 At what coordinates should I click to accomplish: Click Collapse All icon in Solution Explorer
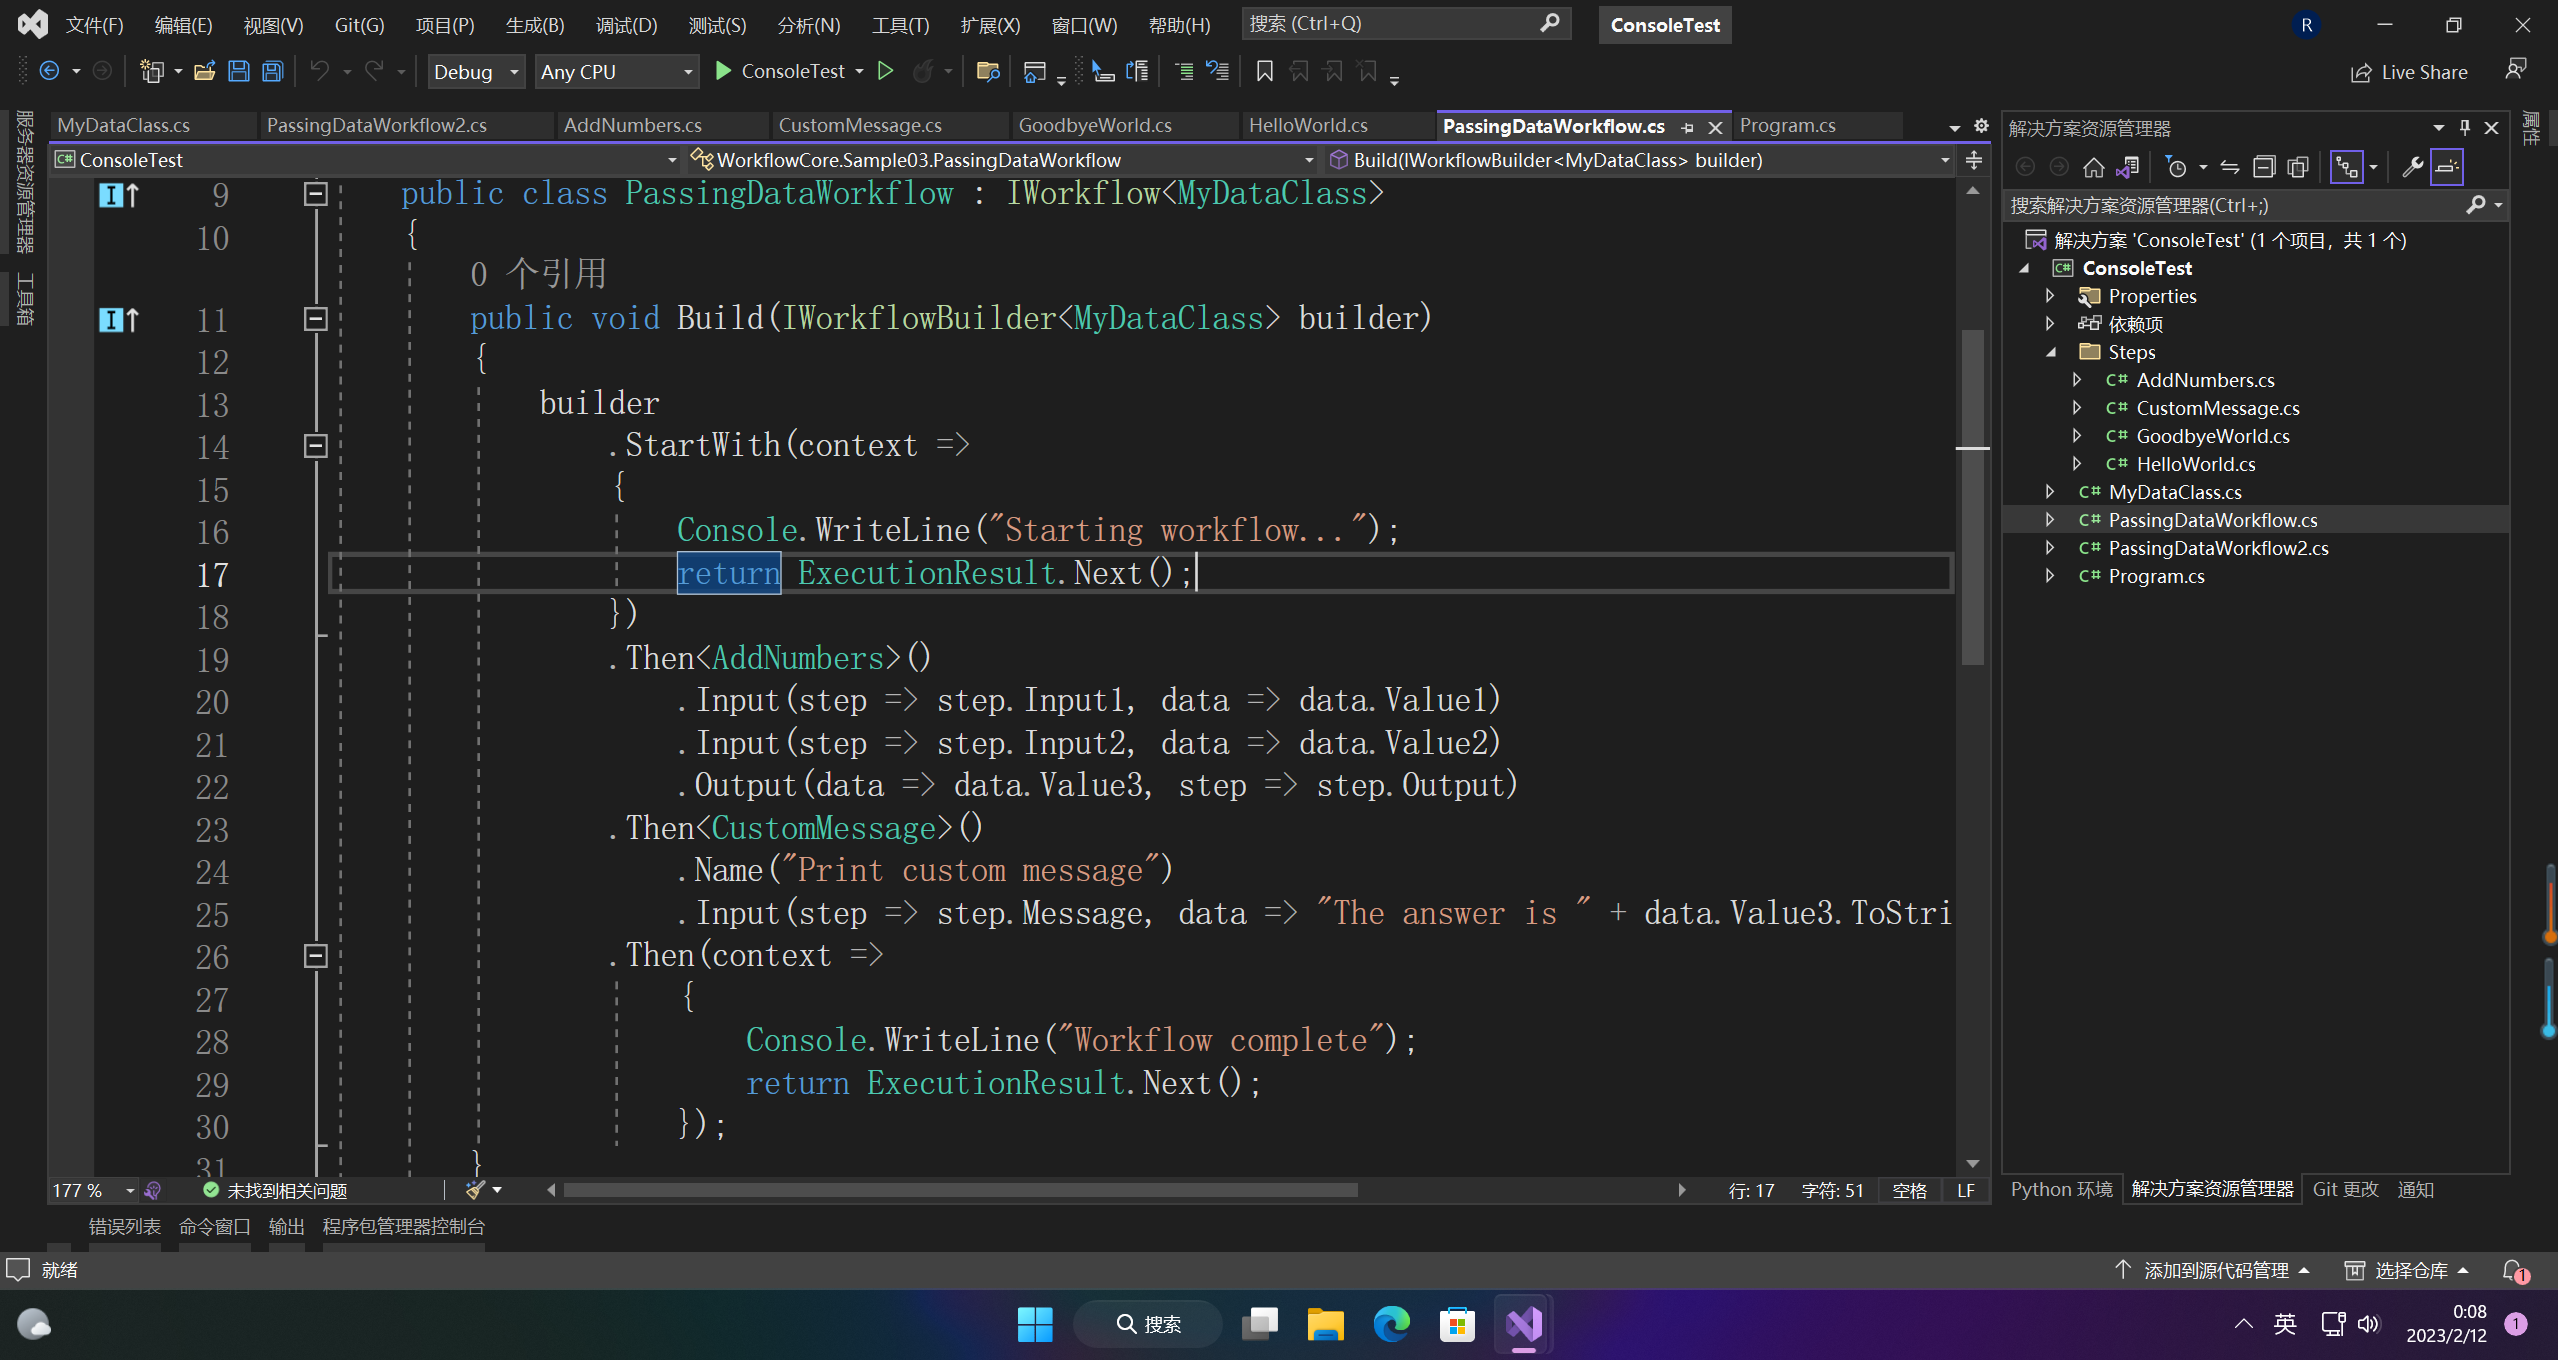(2264, 167)
